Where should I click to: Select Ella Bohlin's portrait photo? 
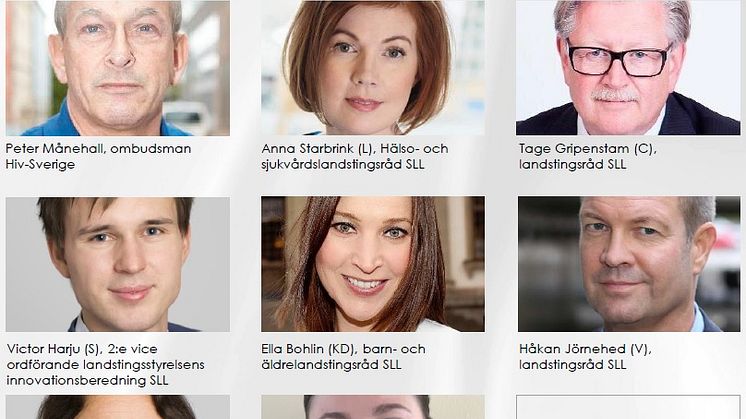[x=373, y=264]
